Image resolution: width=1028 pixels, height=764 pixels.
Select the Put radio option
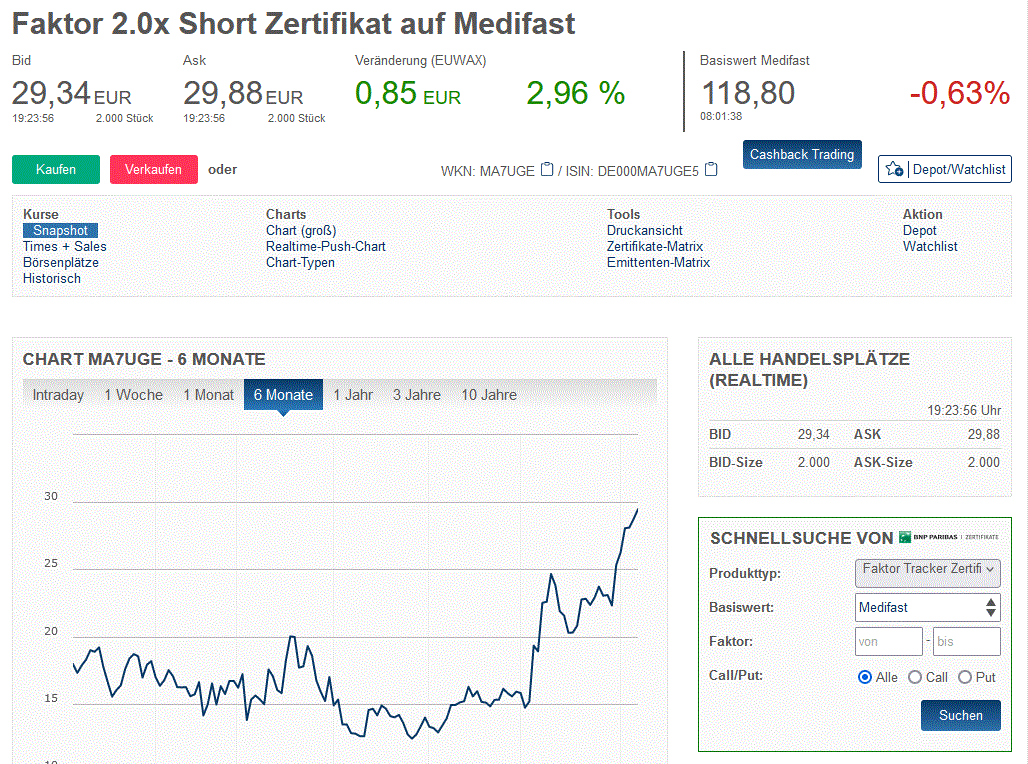(x=965, y=677)
